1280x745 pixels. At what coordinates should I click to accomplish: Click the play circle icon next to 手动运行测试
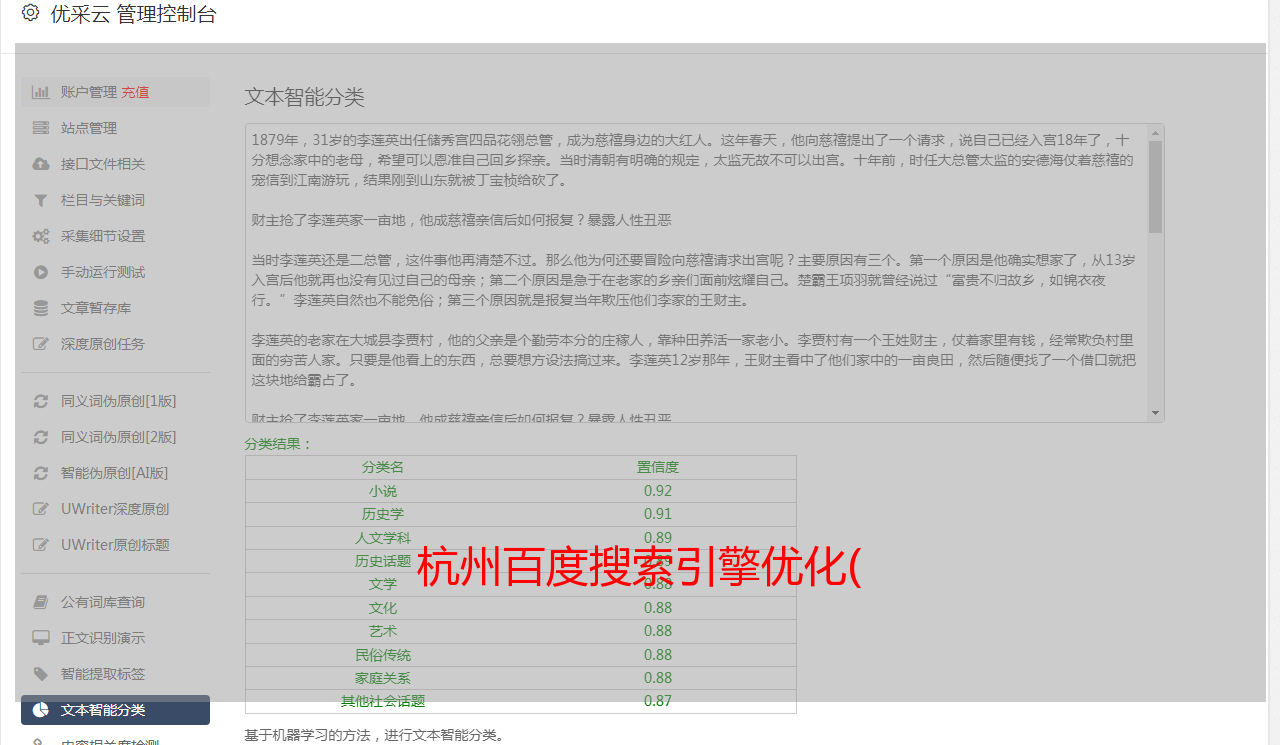click(40, 272)
